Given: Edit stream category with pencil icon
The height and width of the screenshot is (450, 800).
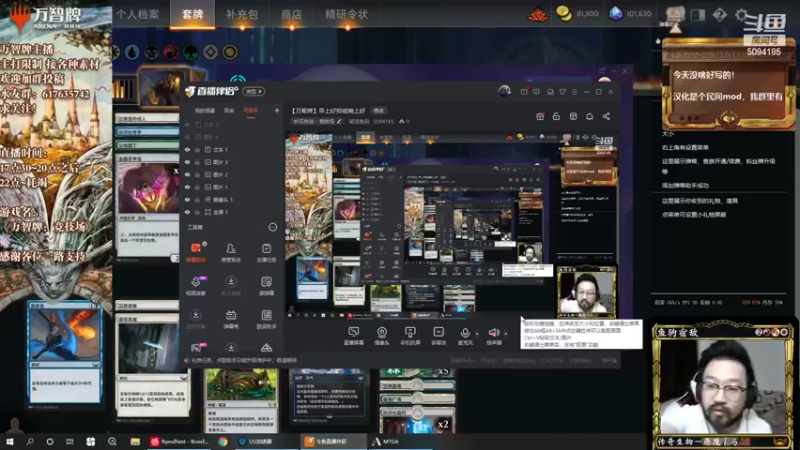Looking at the screenshot, I should (339, 121).
